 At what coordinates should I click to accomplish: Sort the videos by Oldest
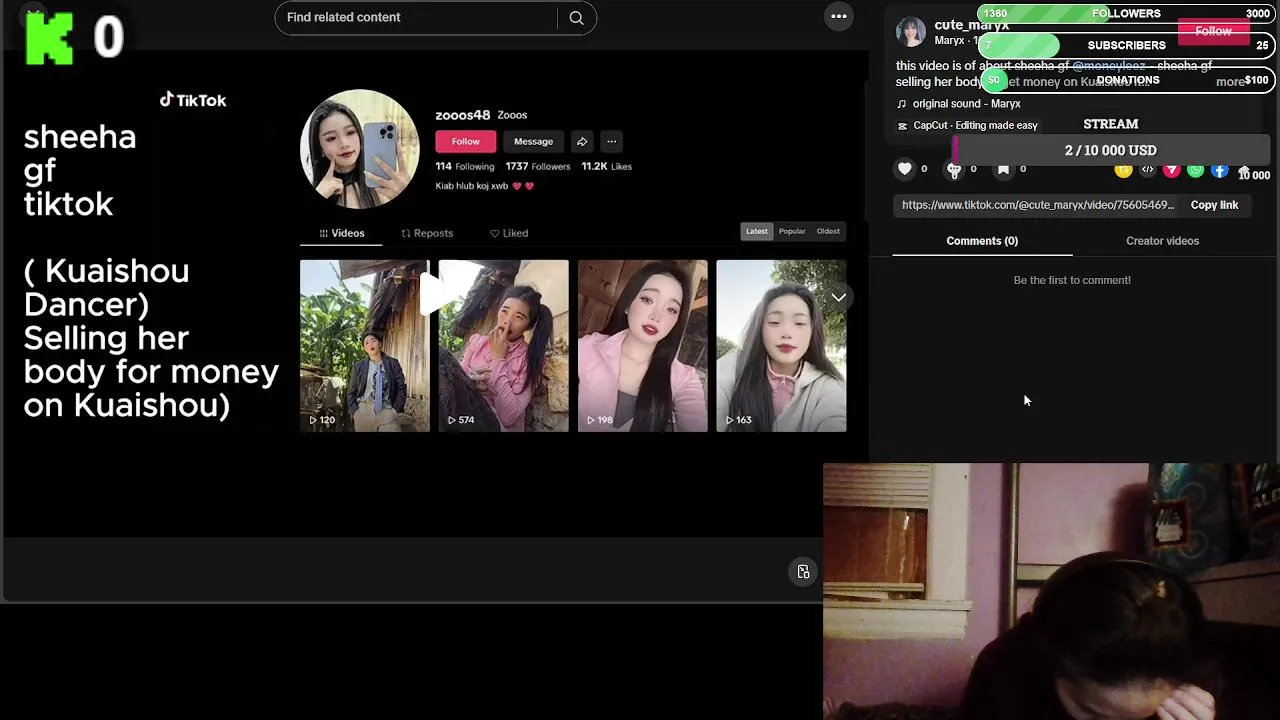828,231
